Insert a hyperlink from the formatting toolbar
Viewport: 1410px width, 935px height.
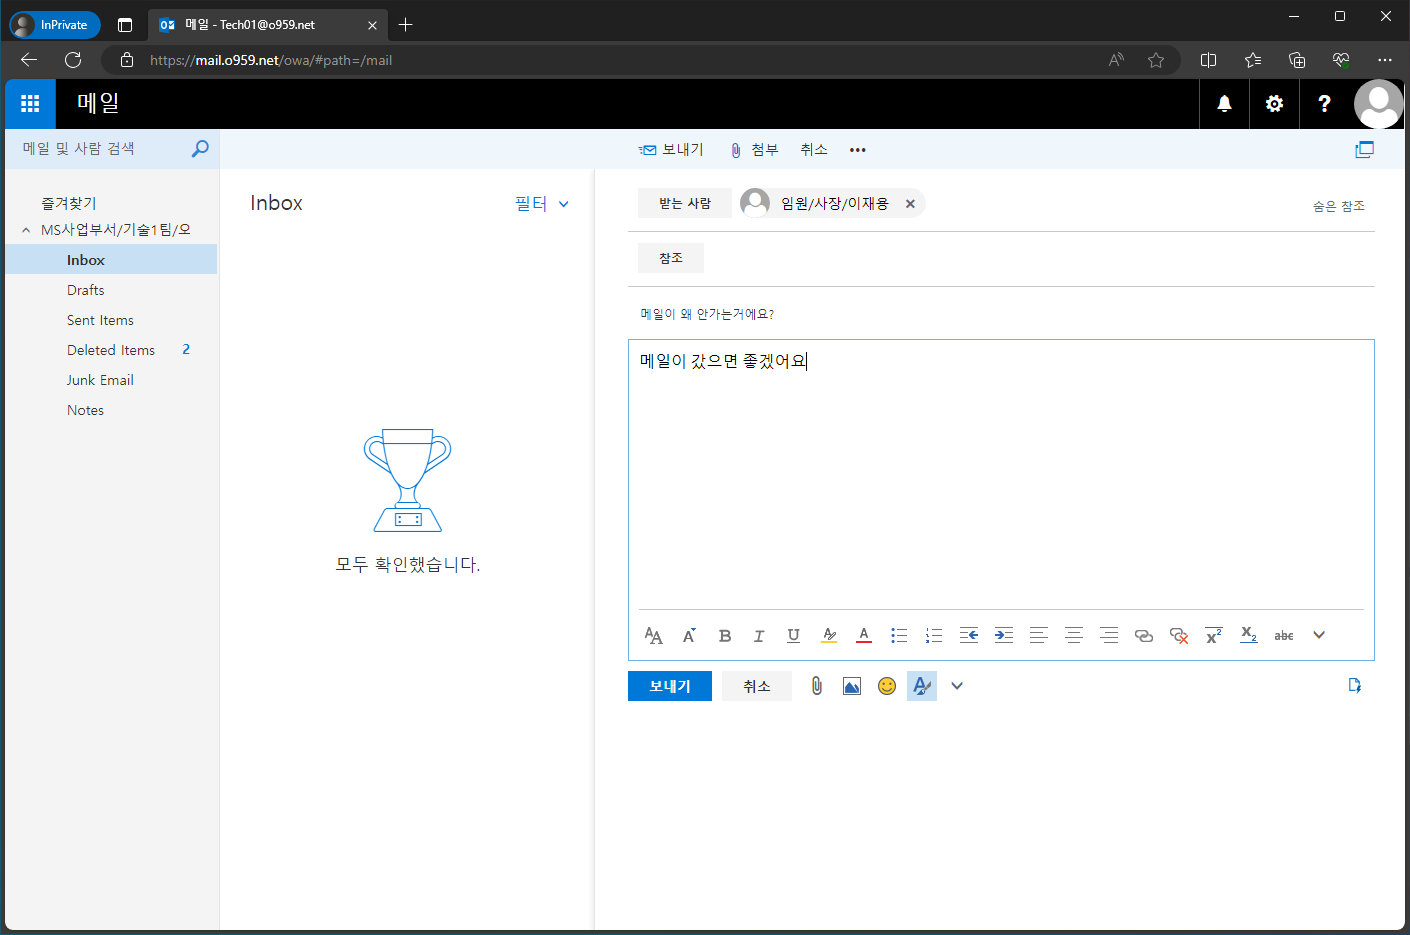(1144, 635)
